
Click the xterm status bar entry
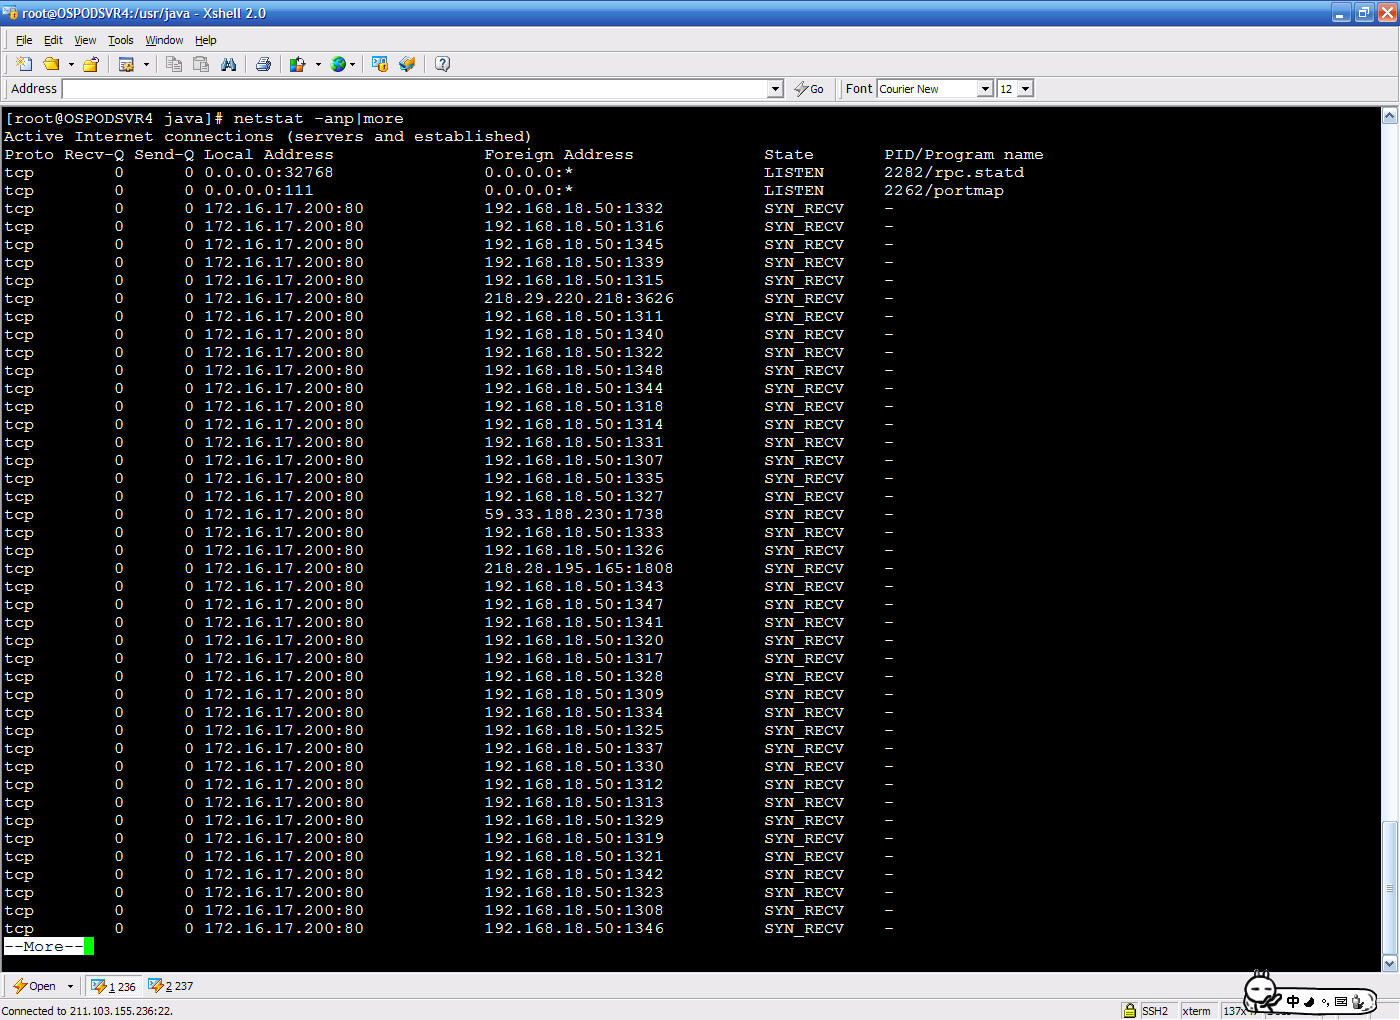tap(1196, 1011)
